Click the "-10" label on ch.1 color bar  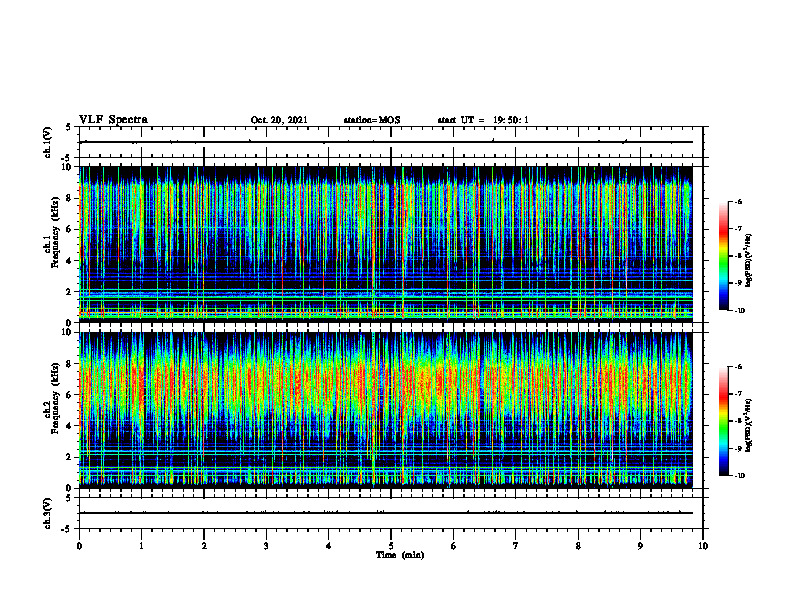click(x=740, y=311)
